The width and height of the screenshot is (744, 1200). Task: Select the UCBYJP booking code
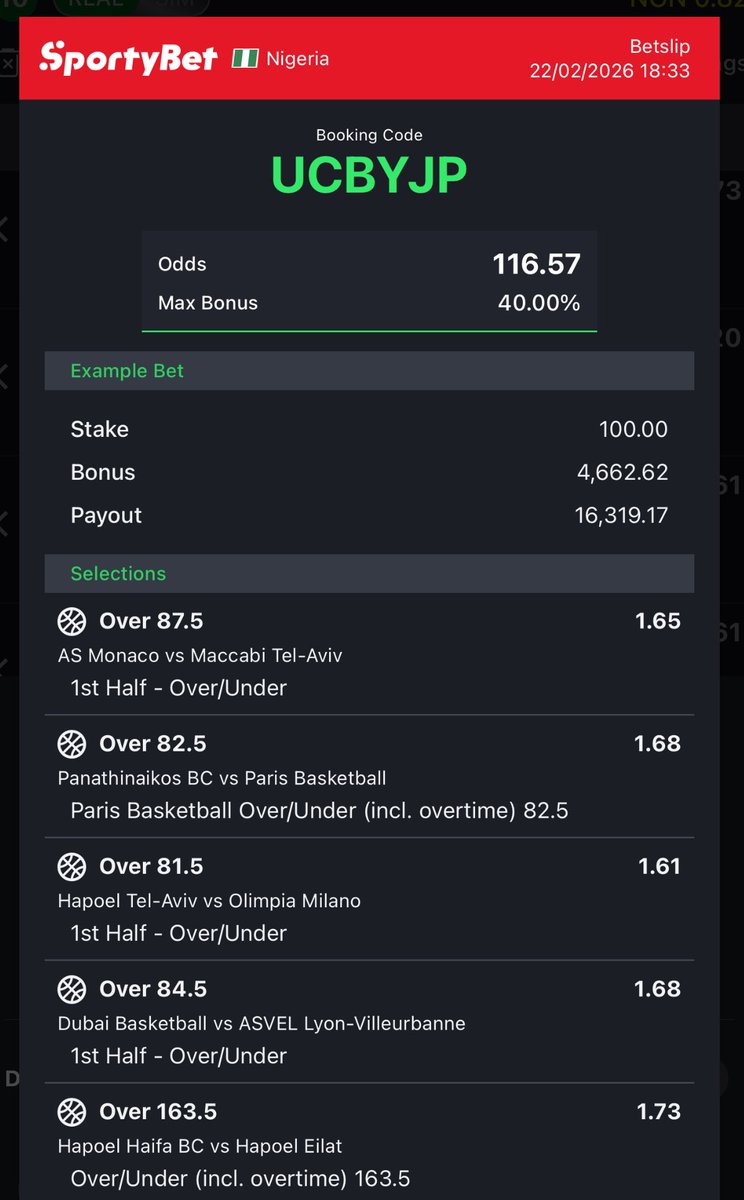(369, 176)
